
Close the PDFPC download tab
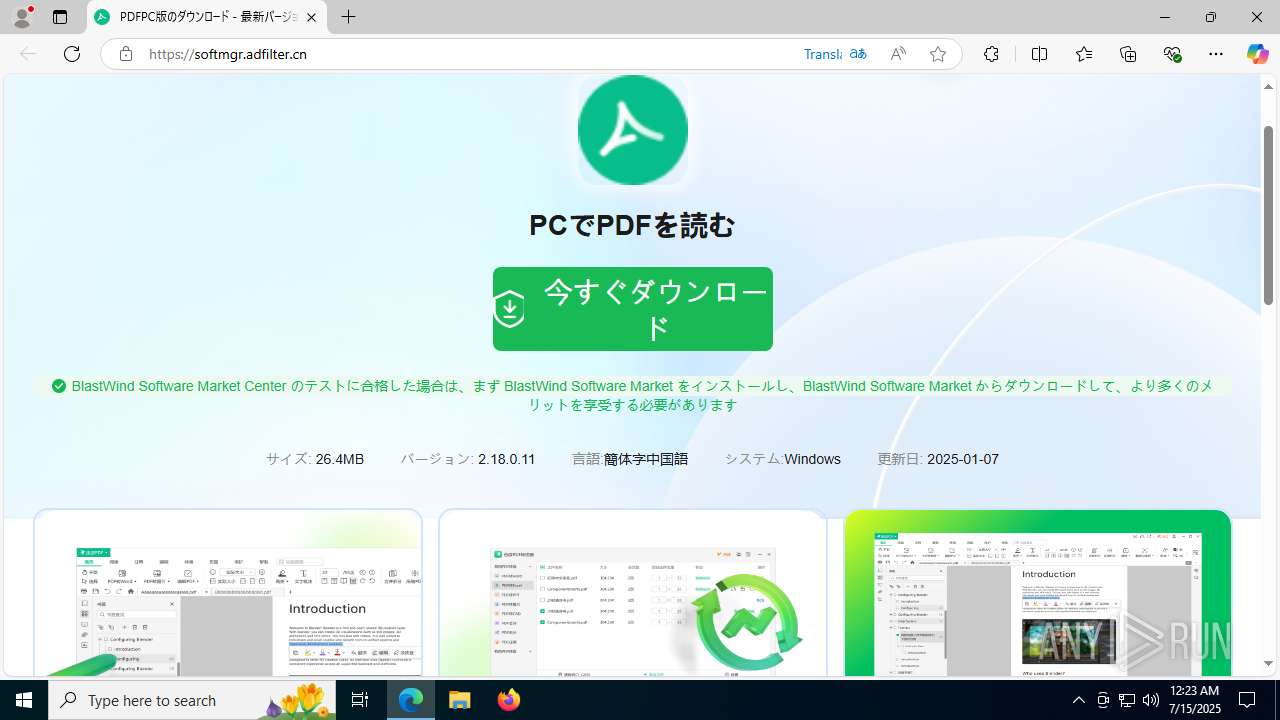pos(312,17)
